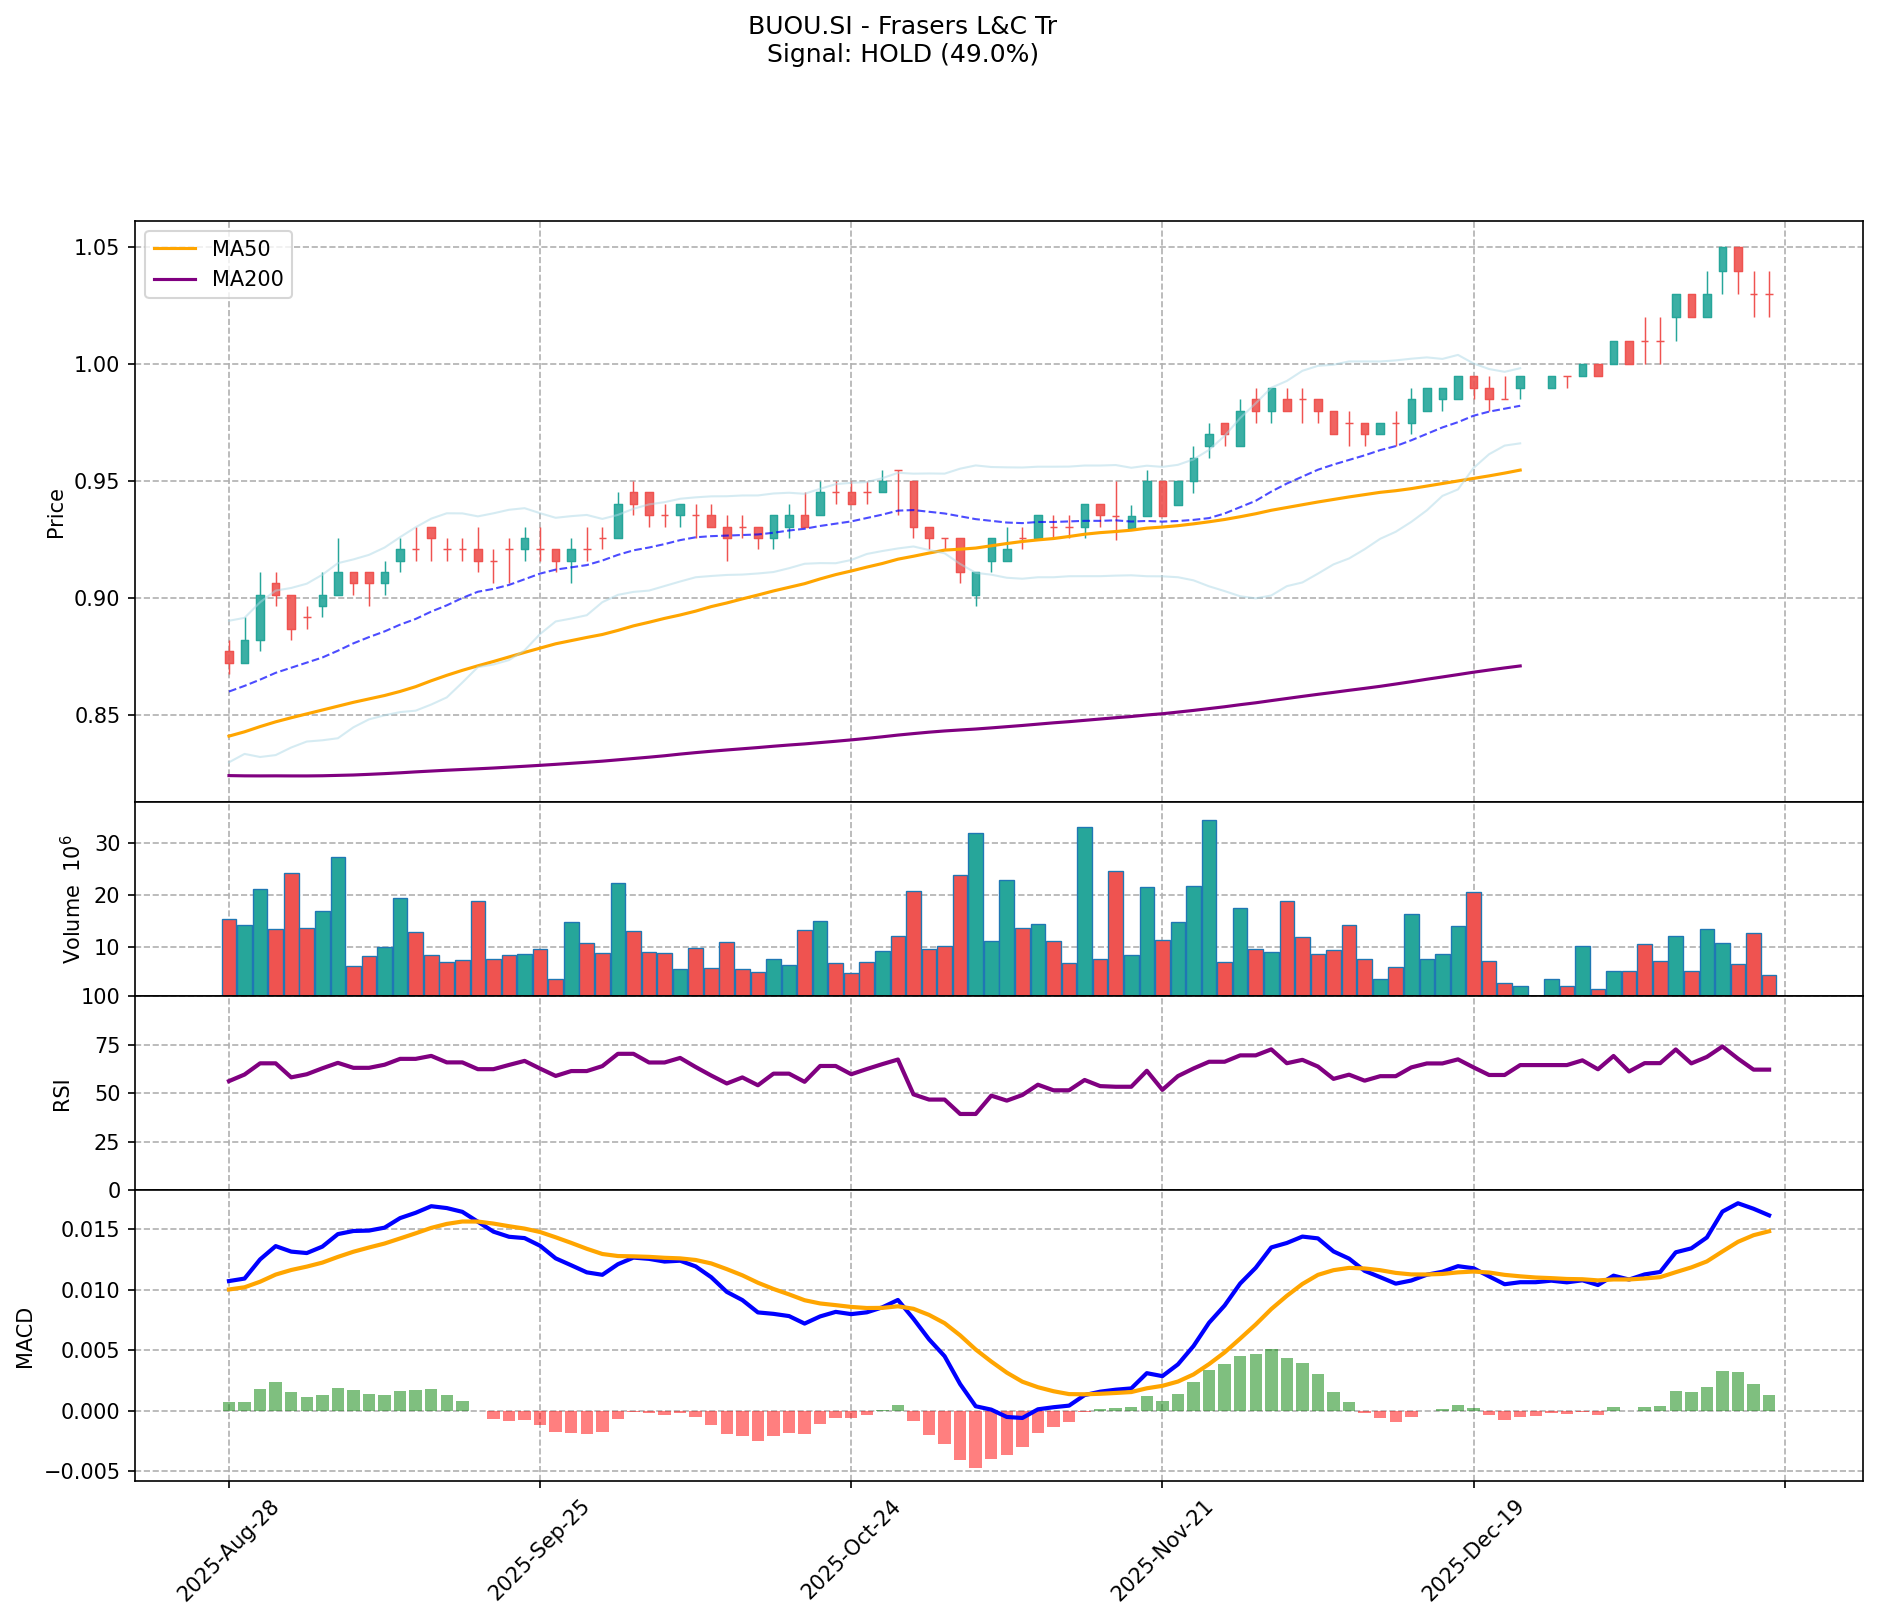1878x1620 pixels.
Task: Click the orange MA50 line sample in legend
Action: coord(177,248)
